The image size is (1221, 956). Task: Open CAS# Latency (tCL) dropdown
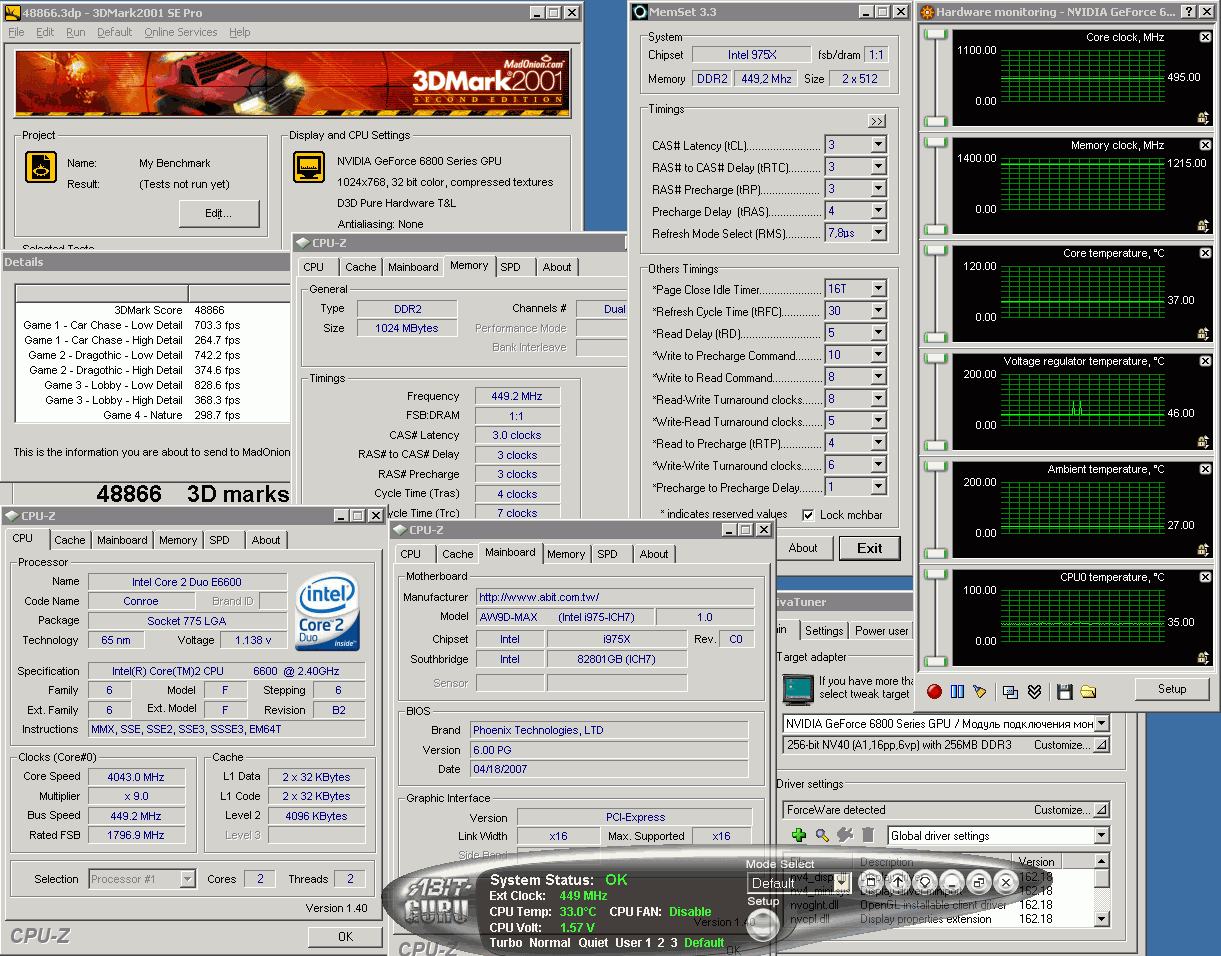pos(878,145)
